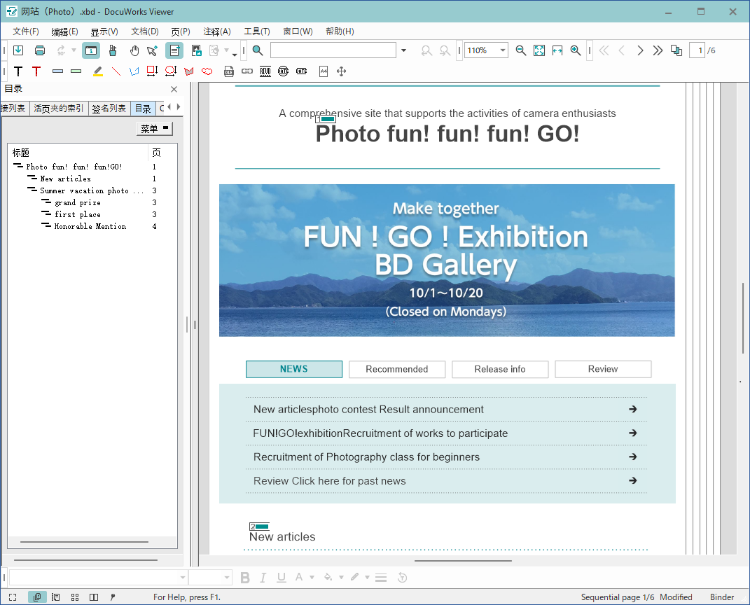Open the 注释(A) menu
Screen dimensions: 750x605
point(216,31)
